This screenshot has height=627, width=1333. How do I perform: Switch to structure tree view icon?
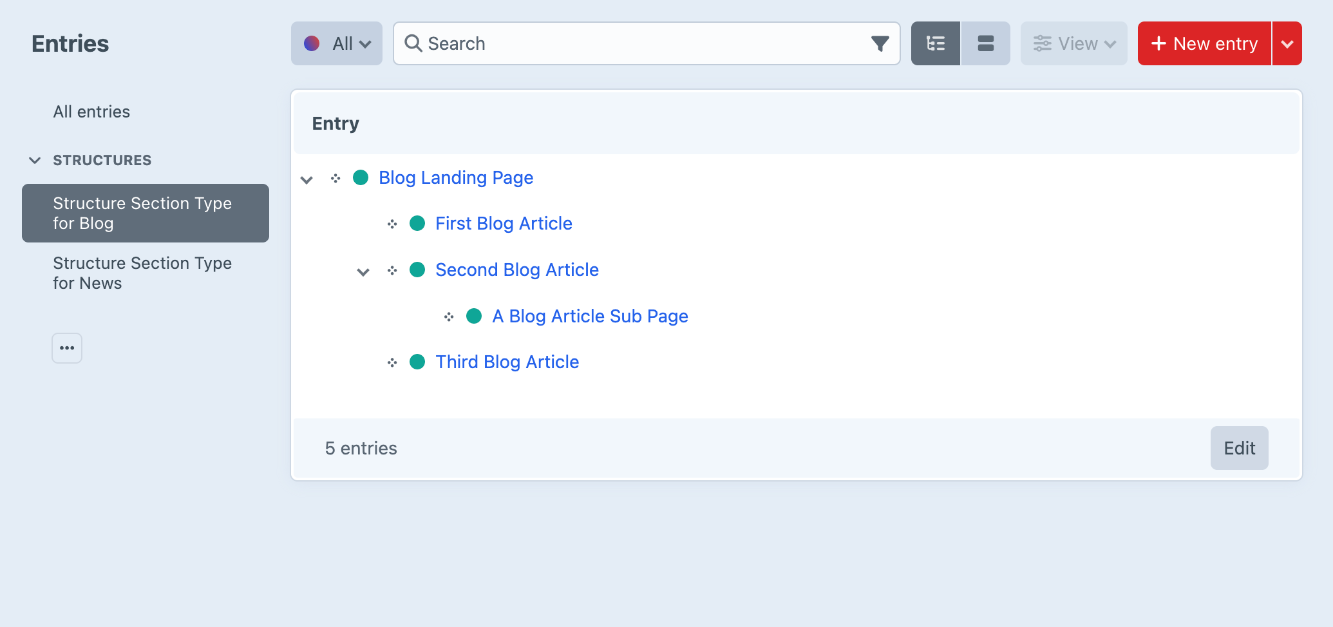click(x=936, y=44)
